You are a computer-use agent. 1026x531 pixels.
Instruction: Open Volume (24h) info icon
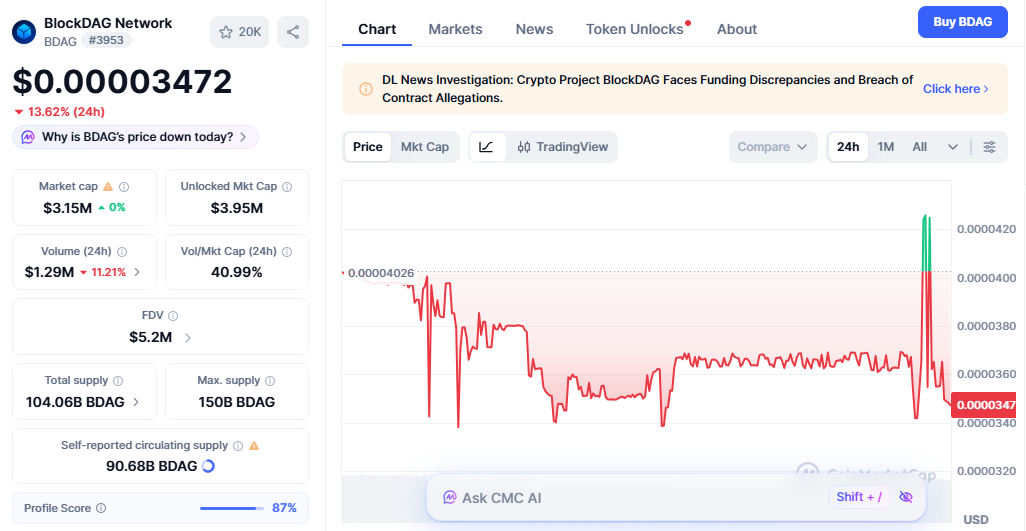[x=122, y=252]
